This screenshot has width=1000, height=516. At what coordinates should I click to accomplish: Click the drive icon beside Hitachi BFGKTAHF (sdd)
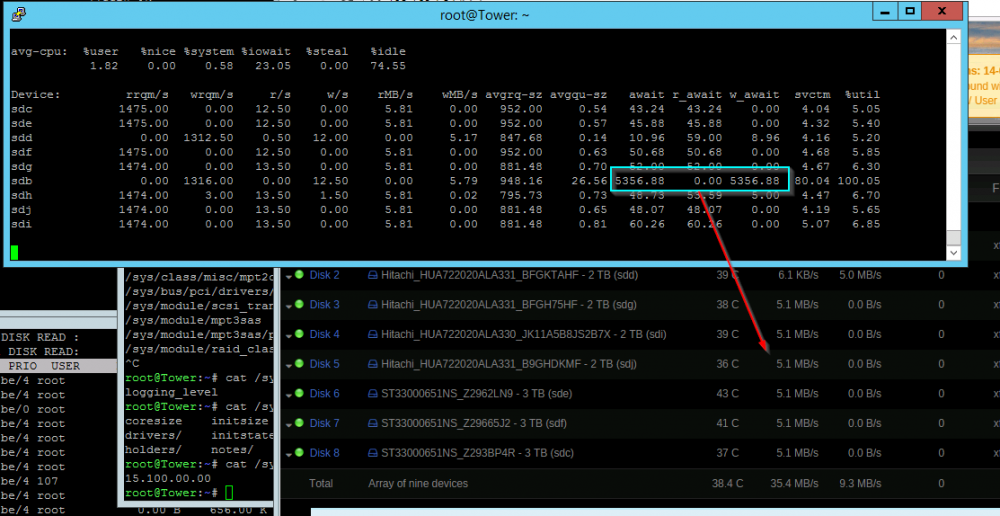click(x=373, y=275)
